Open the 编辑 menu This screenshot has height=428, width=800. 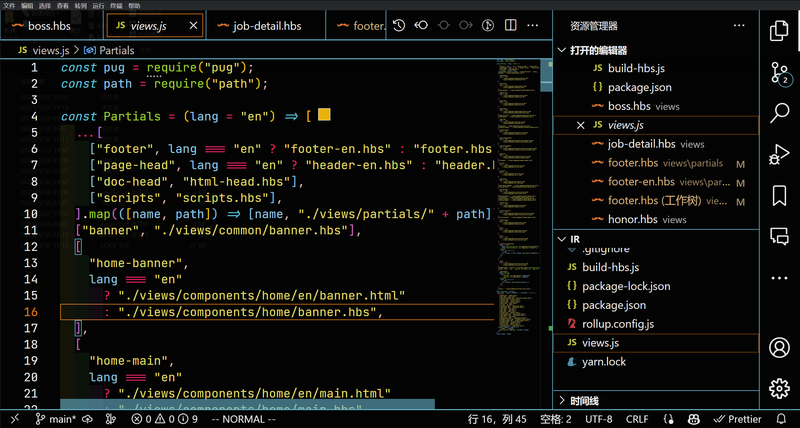[x=27, y=6]
